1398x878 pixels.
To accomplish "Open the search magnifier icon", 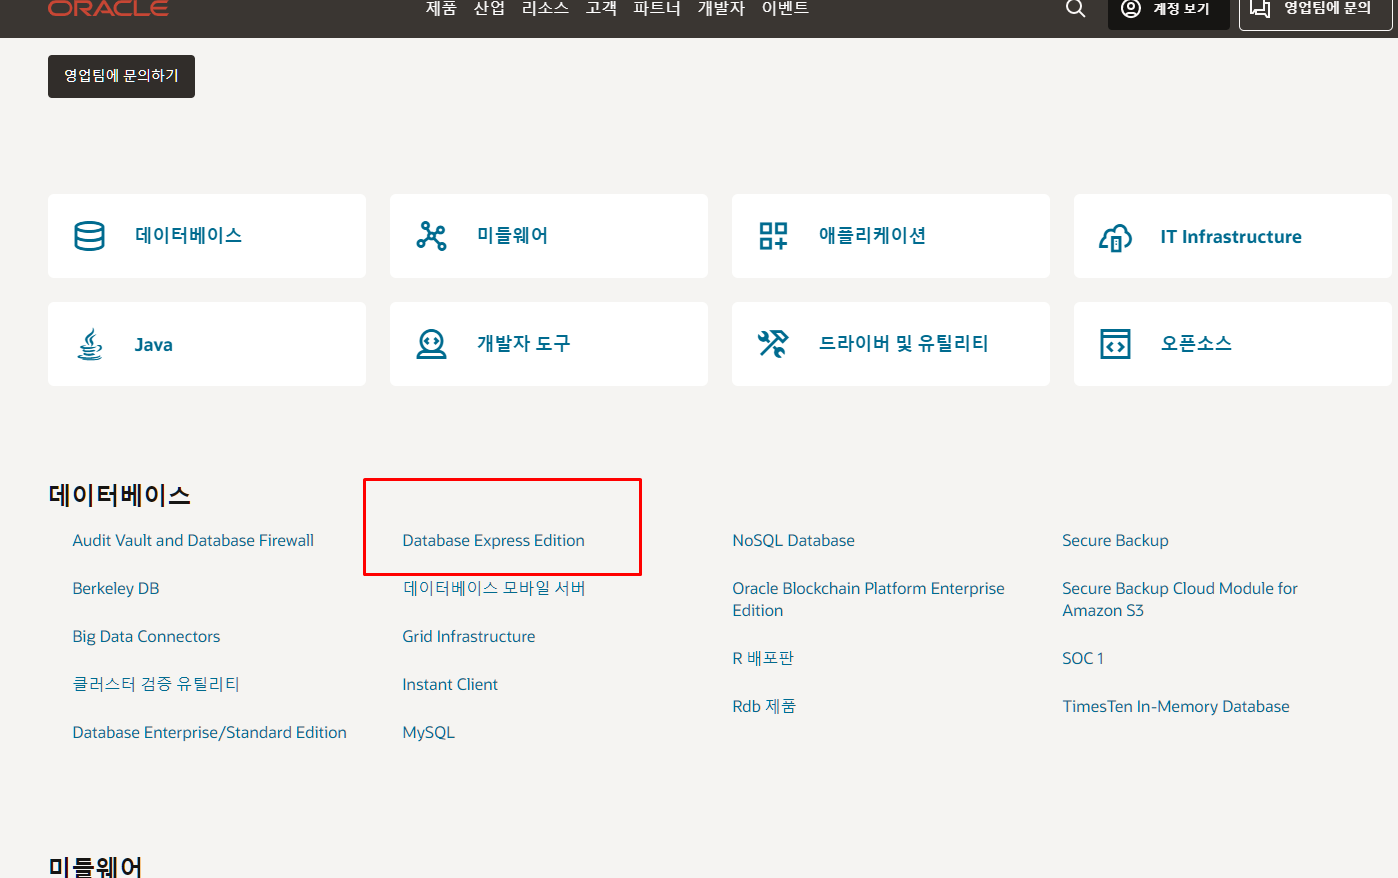I will pos(1075,8).
